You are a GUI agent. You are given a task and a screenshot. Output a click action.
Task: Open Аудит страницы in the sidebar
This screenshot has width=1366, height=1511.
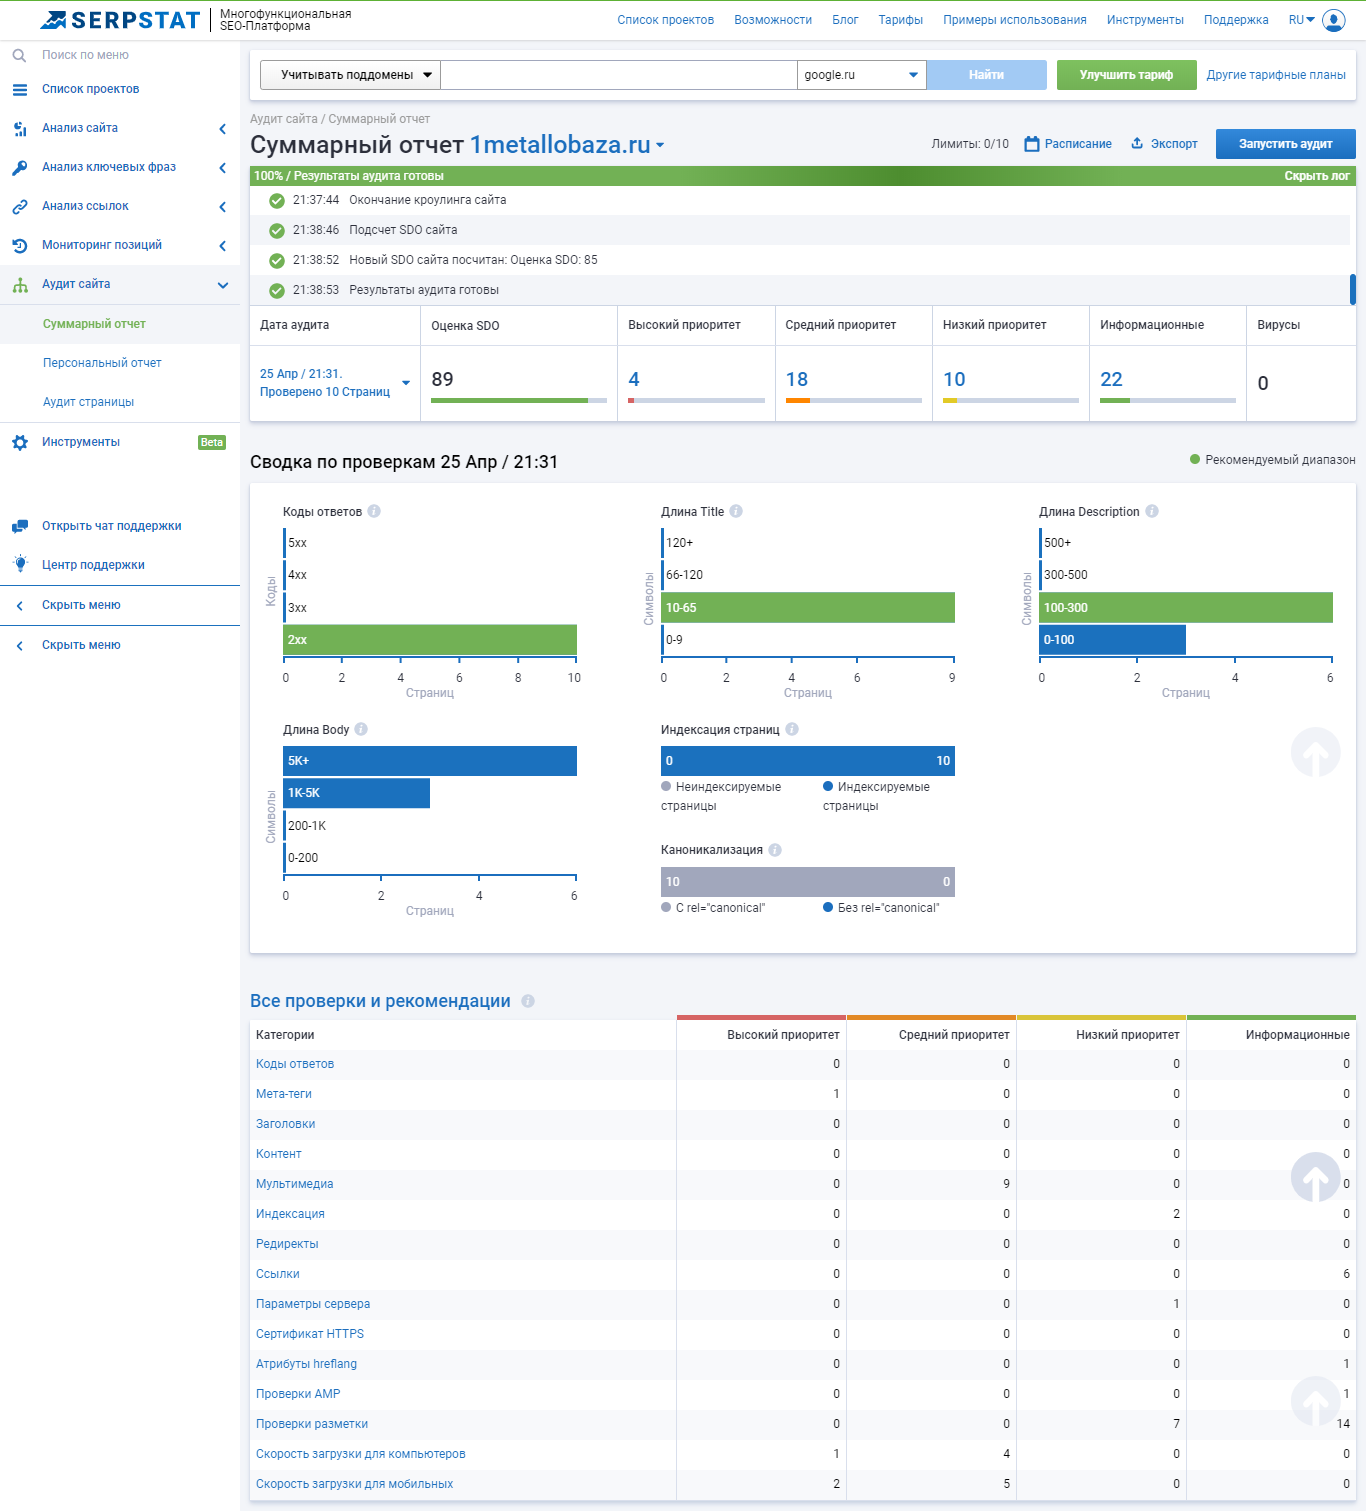click(88, 402)
